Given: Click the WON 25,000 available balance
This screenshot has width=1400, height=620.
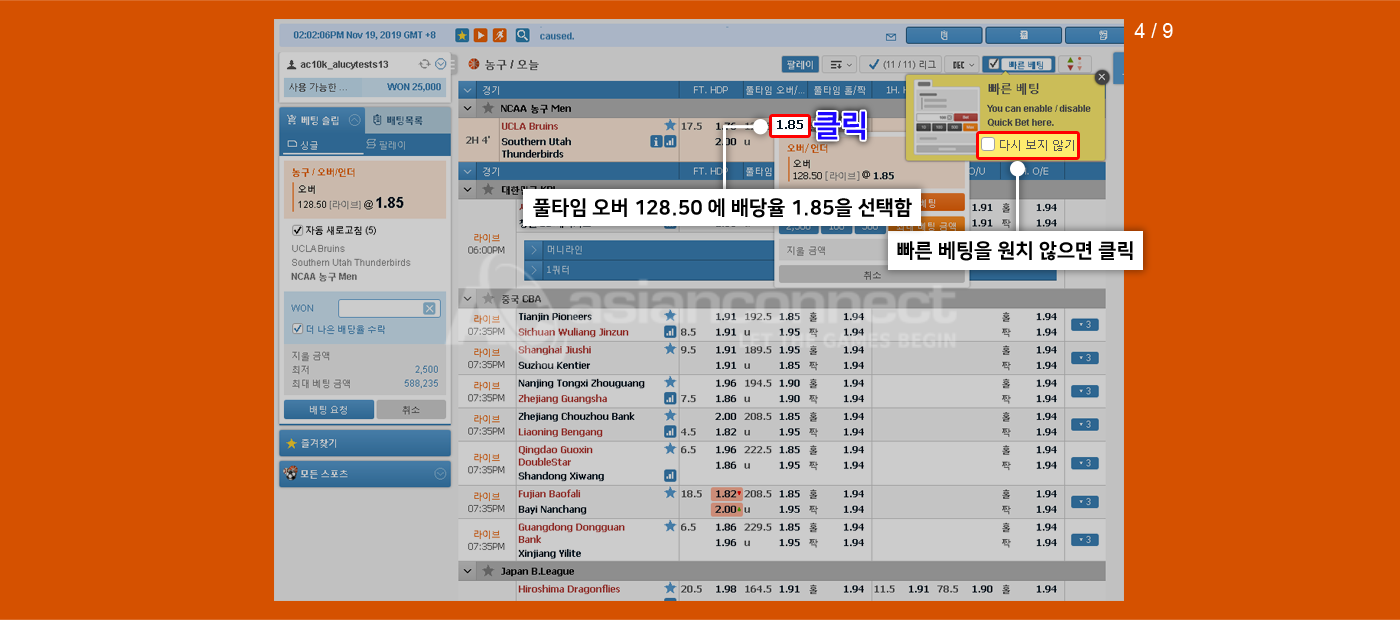Looking at the screenshot, I should pyautogui.click(x=413, y=87).
